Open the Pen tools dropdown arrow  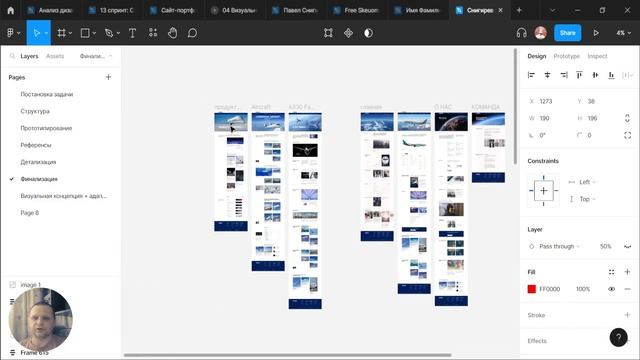click(118, 33)
